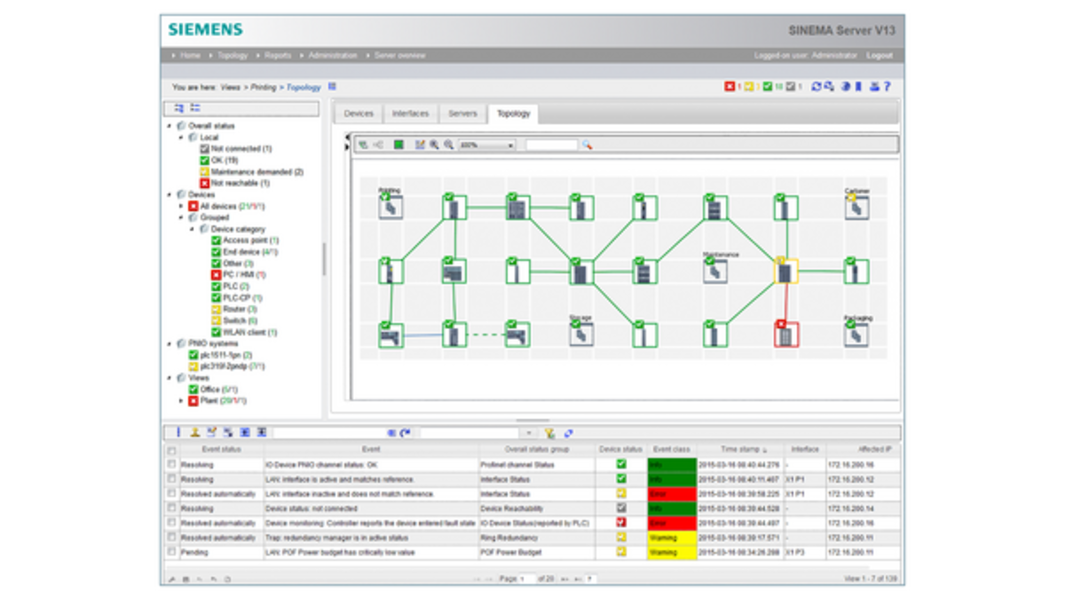
Task: Sort events by Time stamp column header
Action: 743,449
